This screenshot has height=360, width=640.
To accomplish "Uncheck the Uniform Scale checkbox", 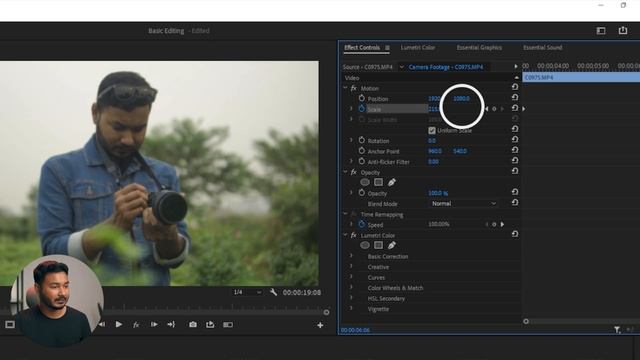I will pyautogui.click(x=432, y=131).
